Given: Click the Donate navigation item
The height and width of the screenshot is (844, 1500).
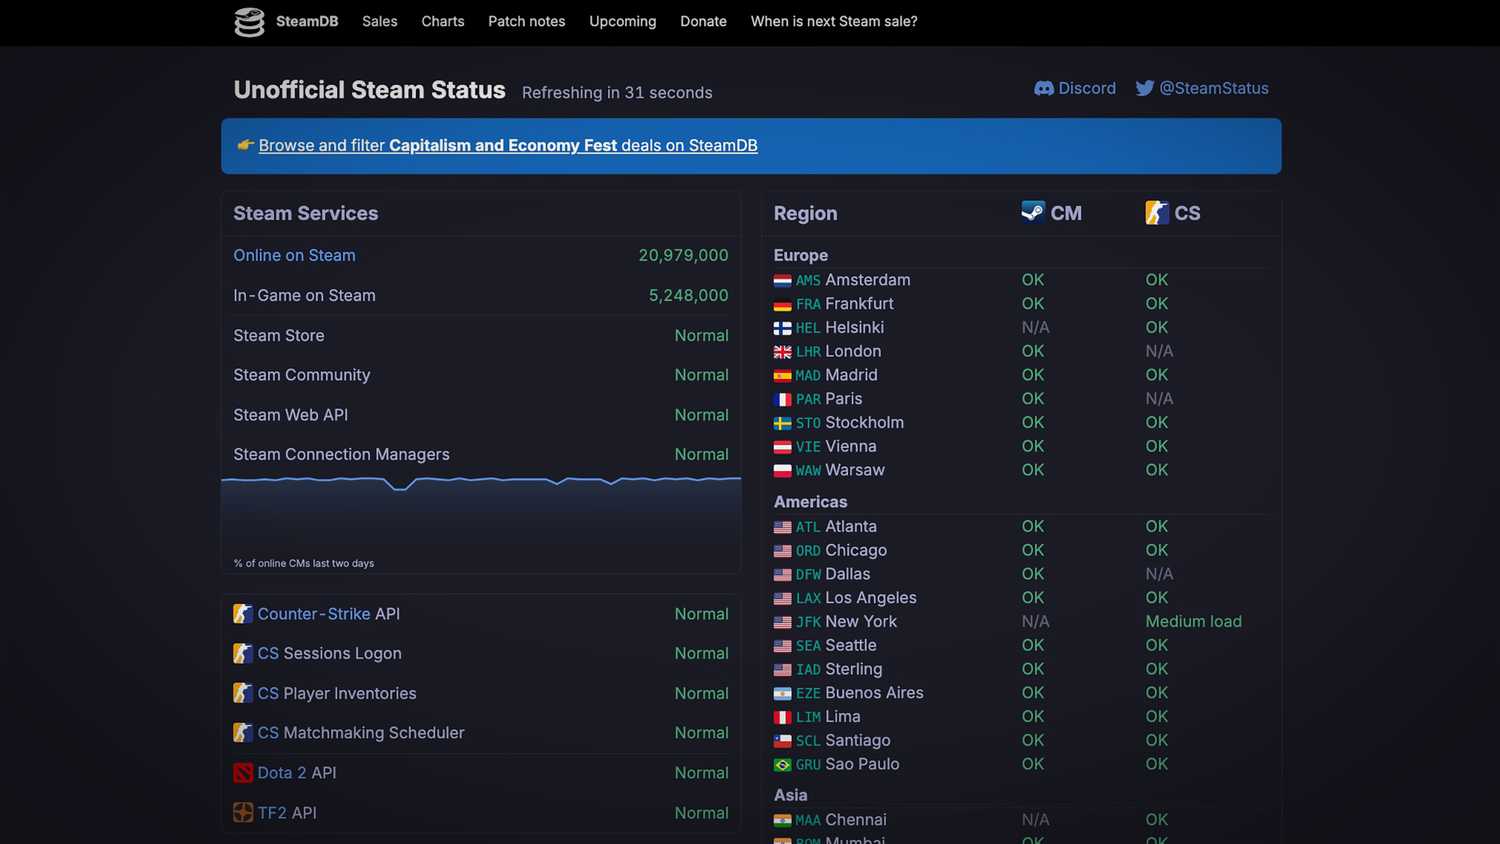Looking at the screenshot, I should (x=703, y=21).
